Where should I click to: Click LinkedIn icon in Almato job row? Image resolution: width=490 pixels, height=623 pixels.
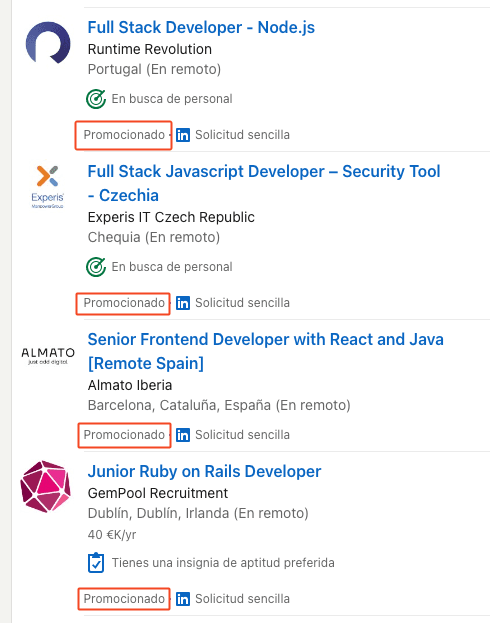click(x=183, y=435)
